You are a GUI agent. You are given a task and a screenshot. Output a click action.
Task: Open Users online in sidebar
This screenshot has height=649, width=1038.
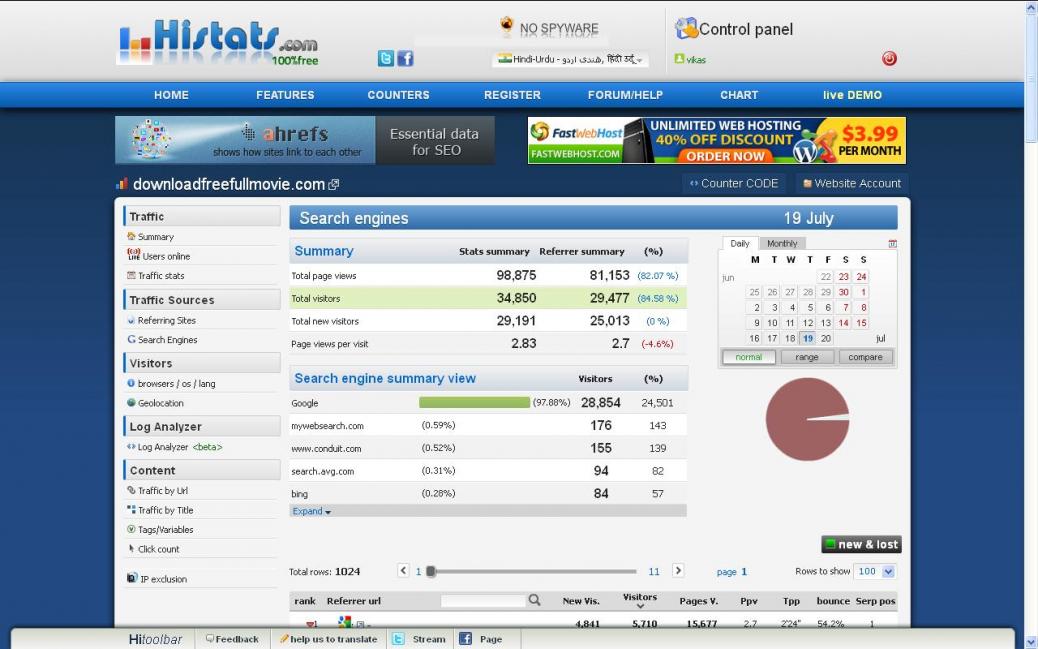165,256
